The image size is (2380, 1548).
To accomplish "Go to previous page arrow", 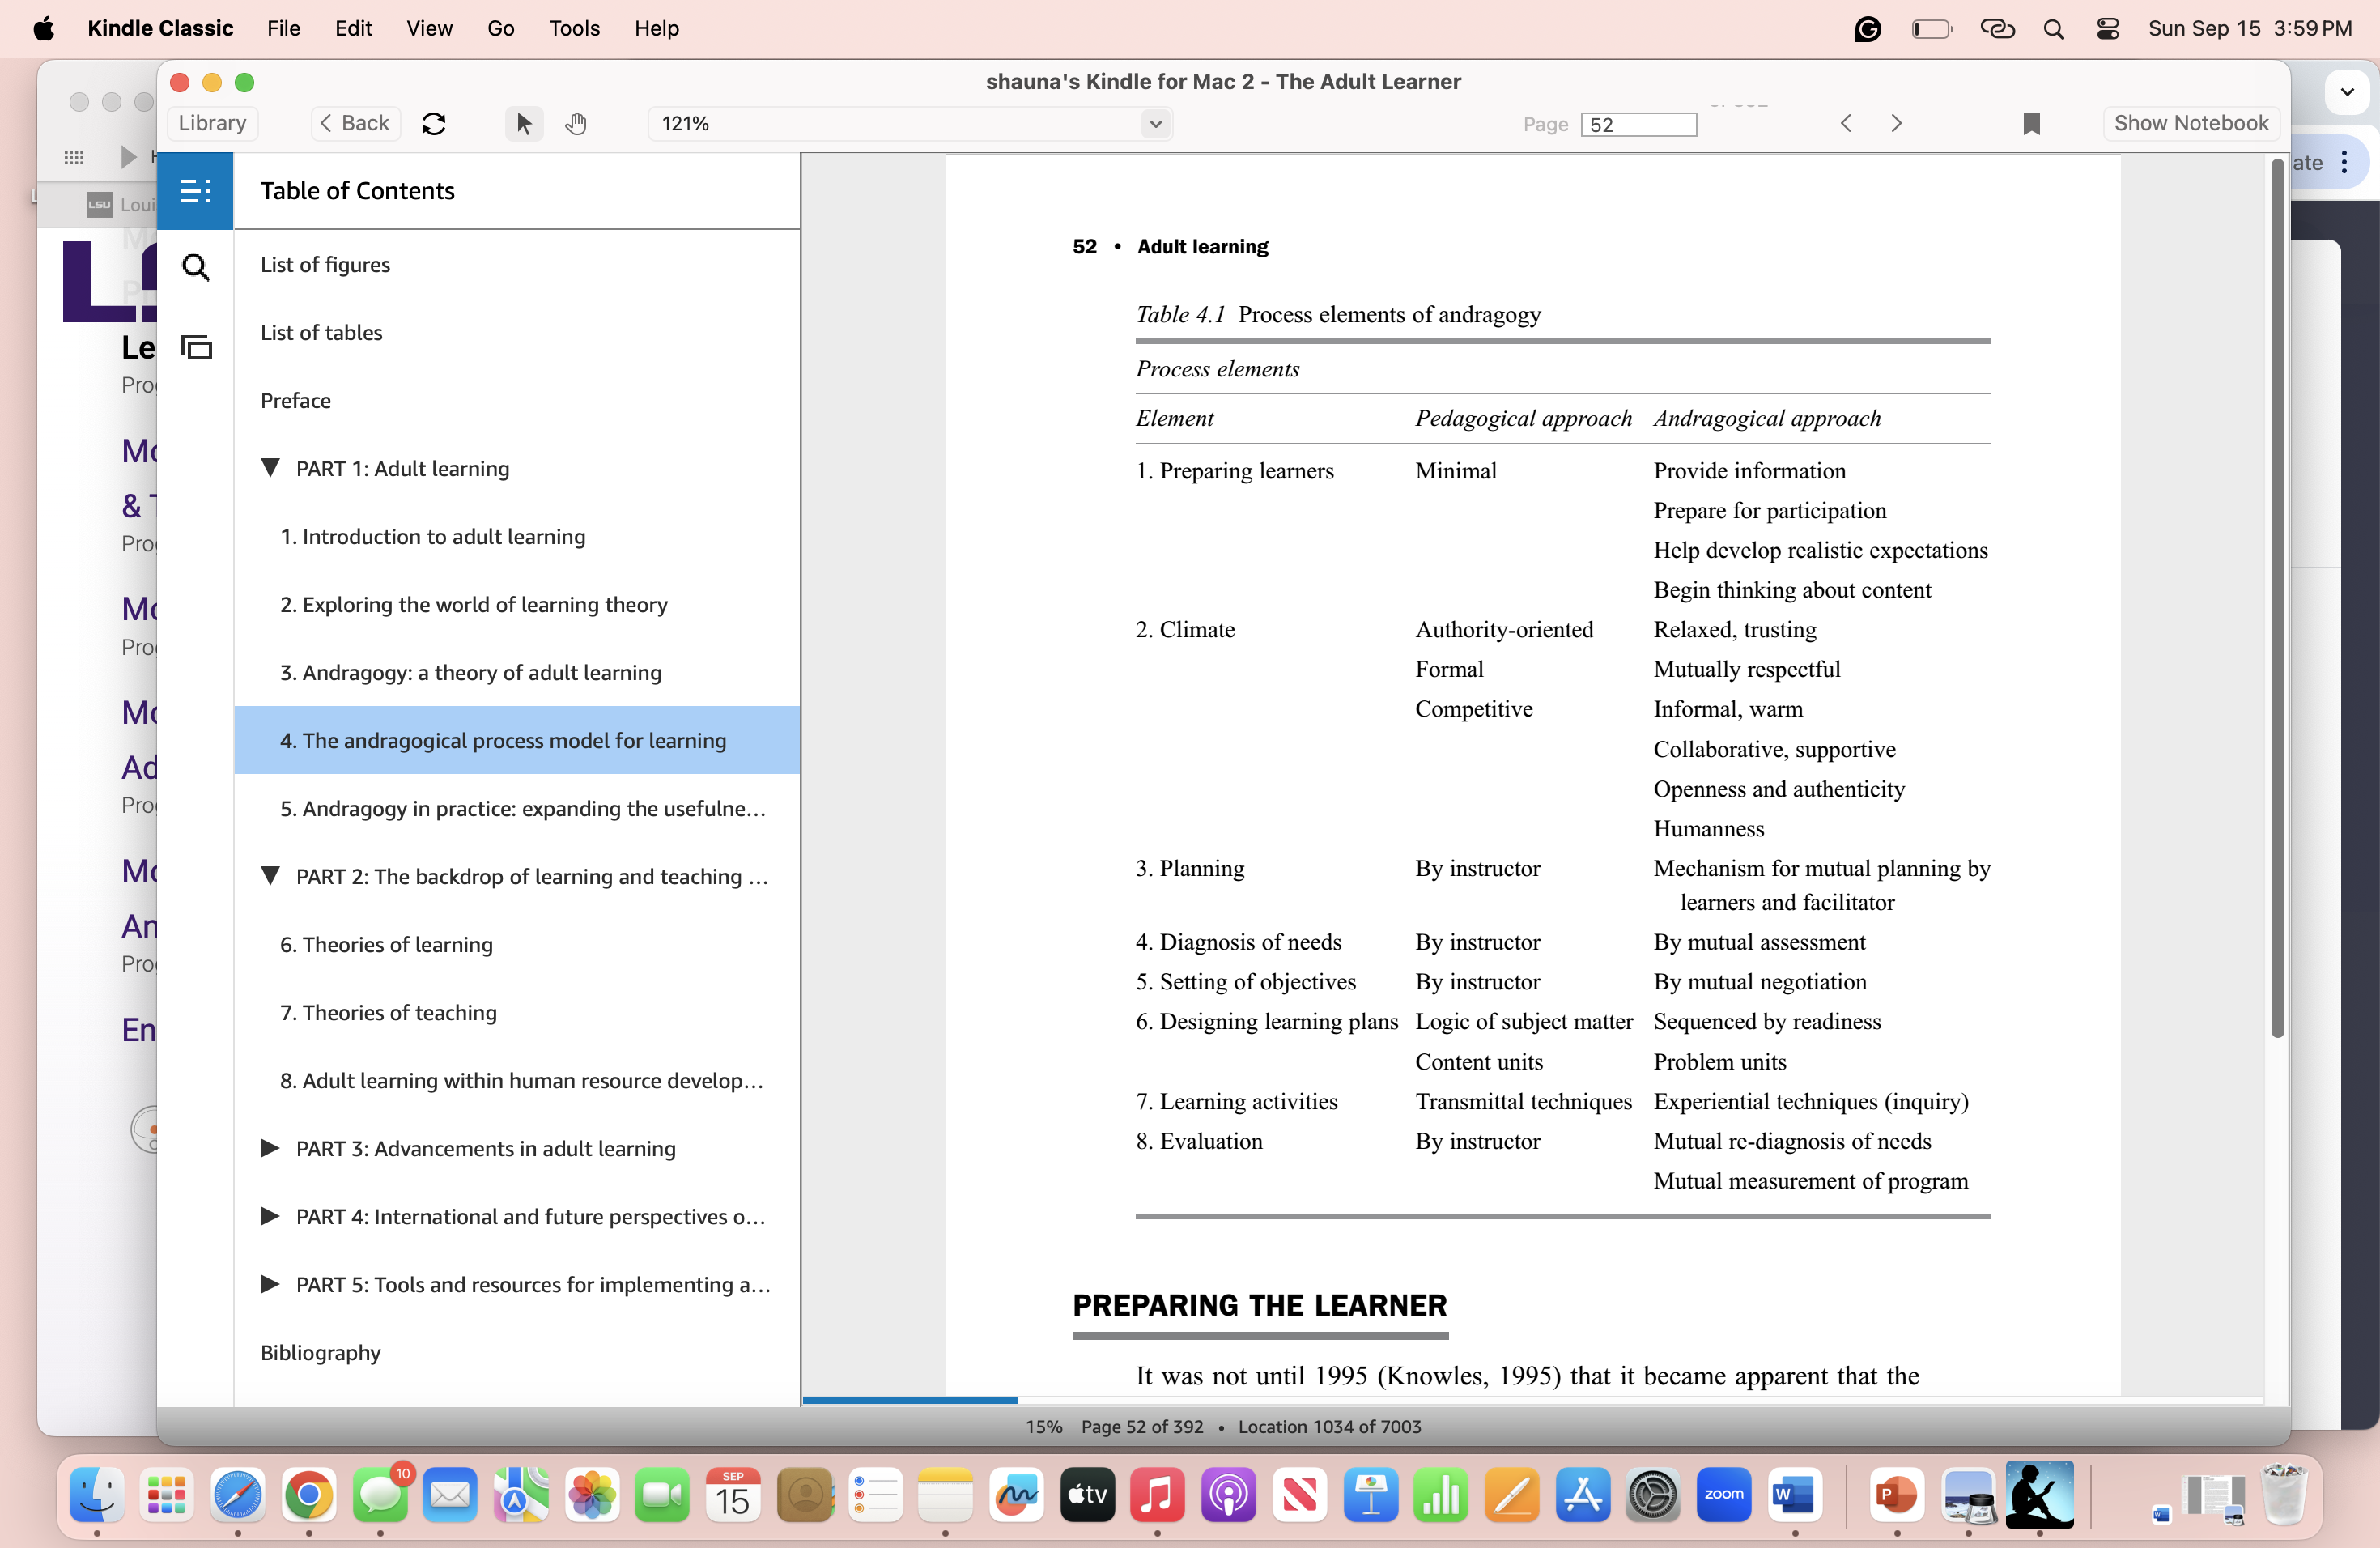I will pyautogui.click(x=1846, y=123).
